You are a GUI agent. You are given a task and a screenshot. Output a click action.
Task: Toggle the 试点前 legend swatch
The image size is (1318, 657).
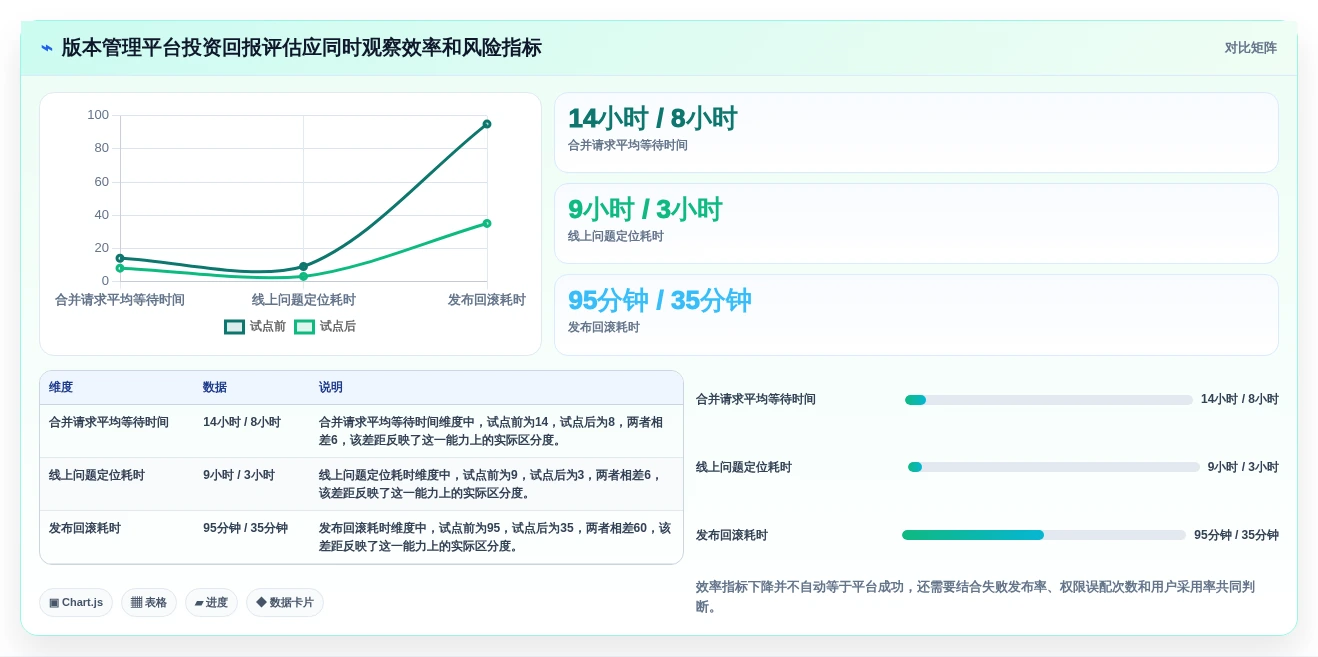[x=234, y=327]
